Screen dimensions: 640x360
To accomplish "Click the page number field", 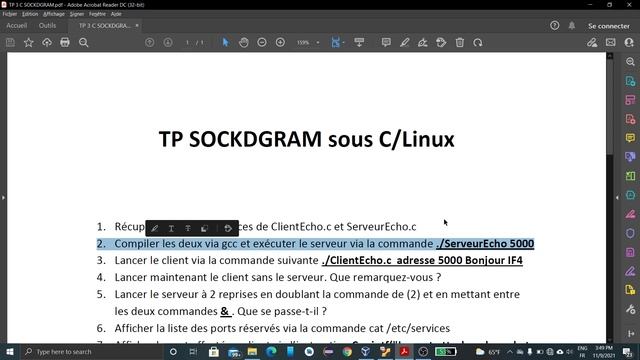I will click(188, 42).
